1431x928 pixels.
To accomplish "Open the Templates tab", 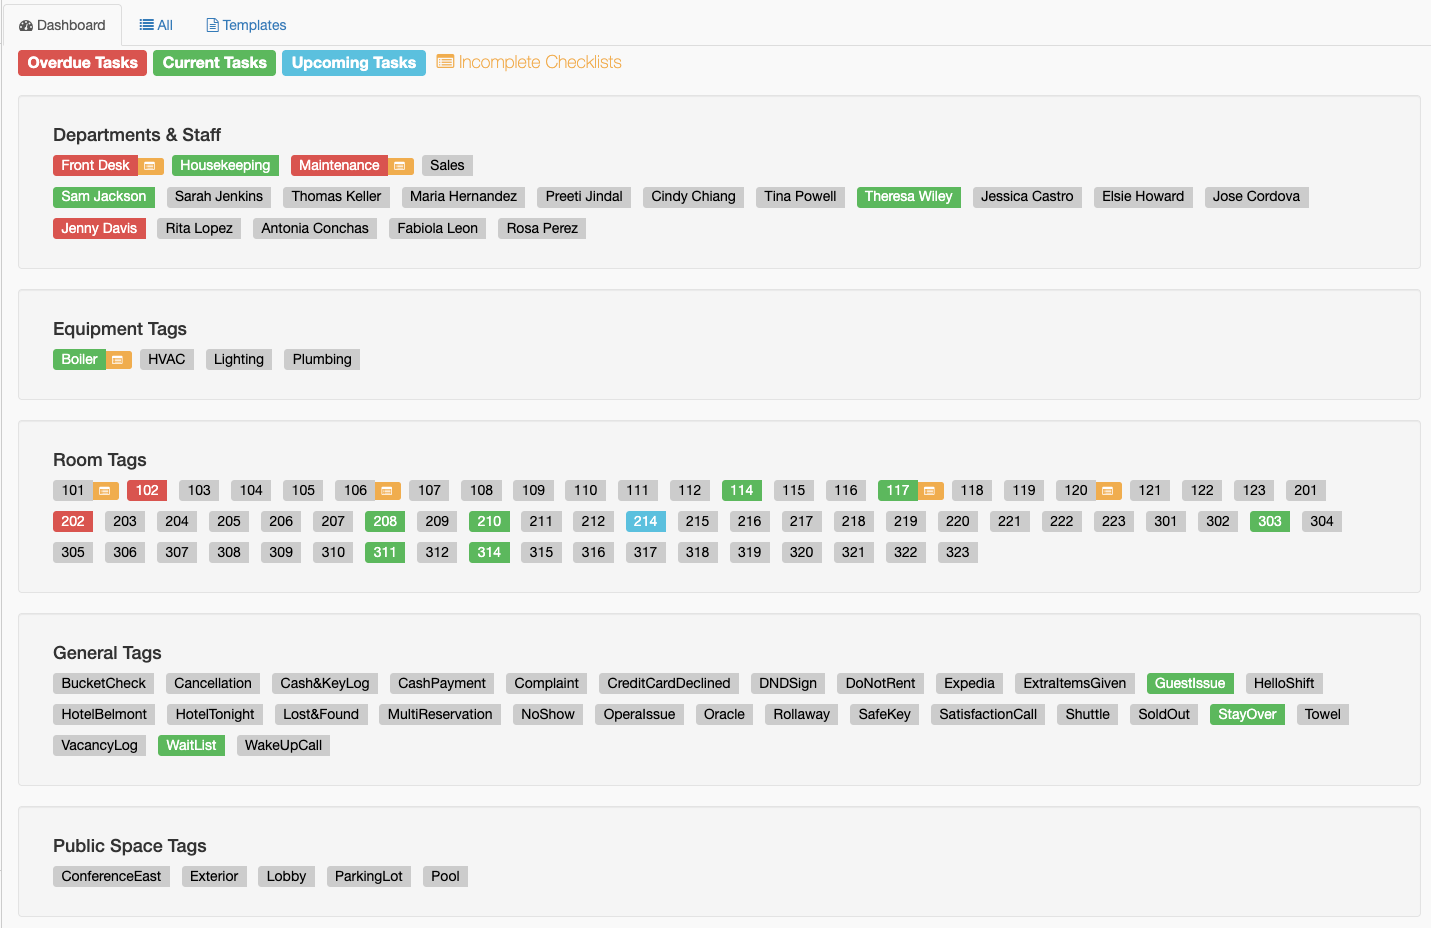I will coord(246,25).
